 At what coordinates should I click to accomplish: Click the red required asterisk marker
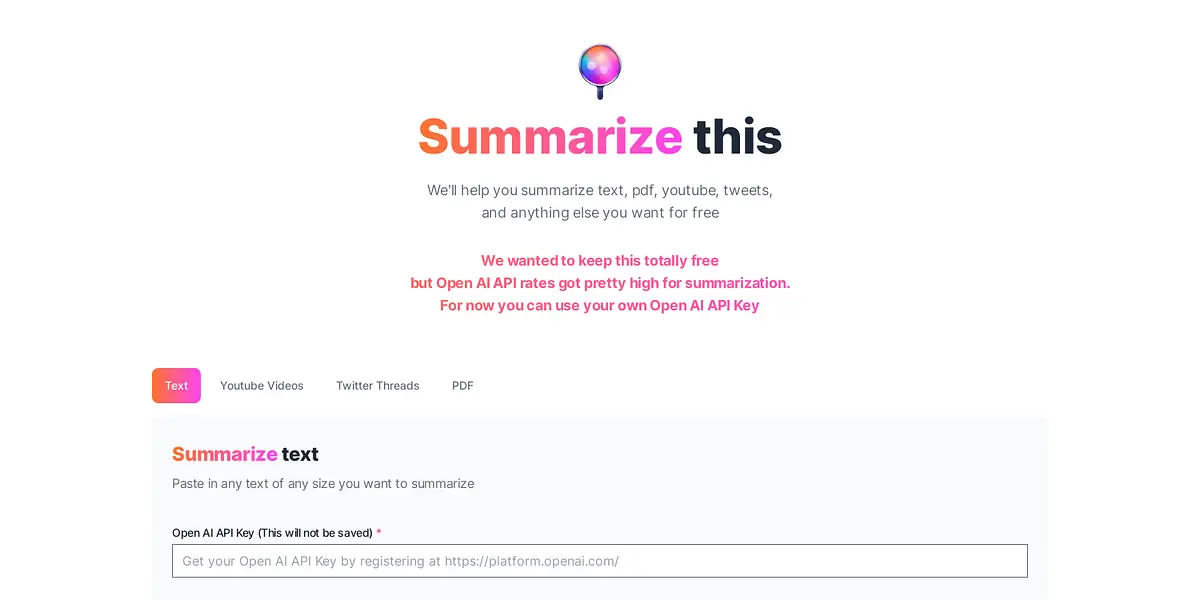[x=379, y=533]
